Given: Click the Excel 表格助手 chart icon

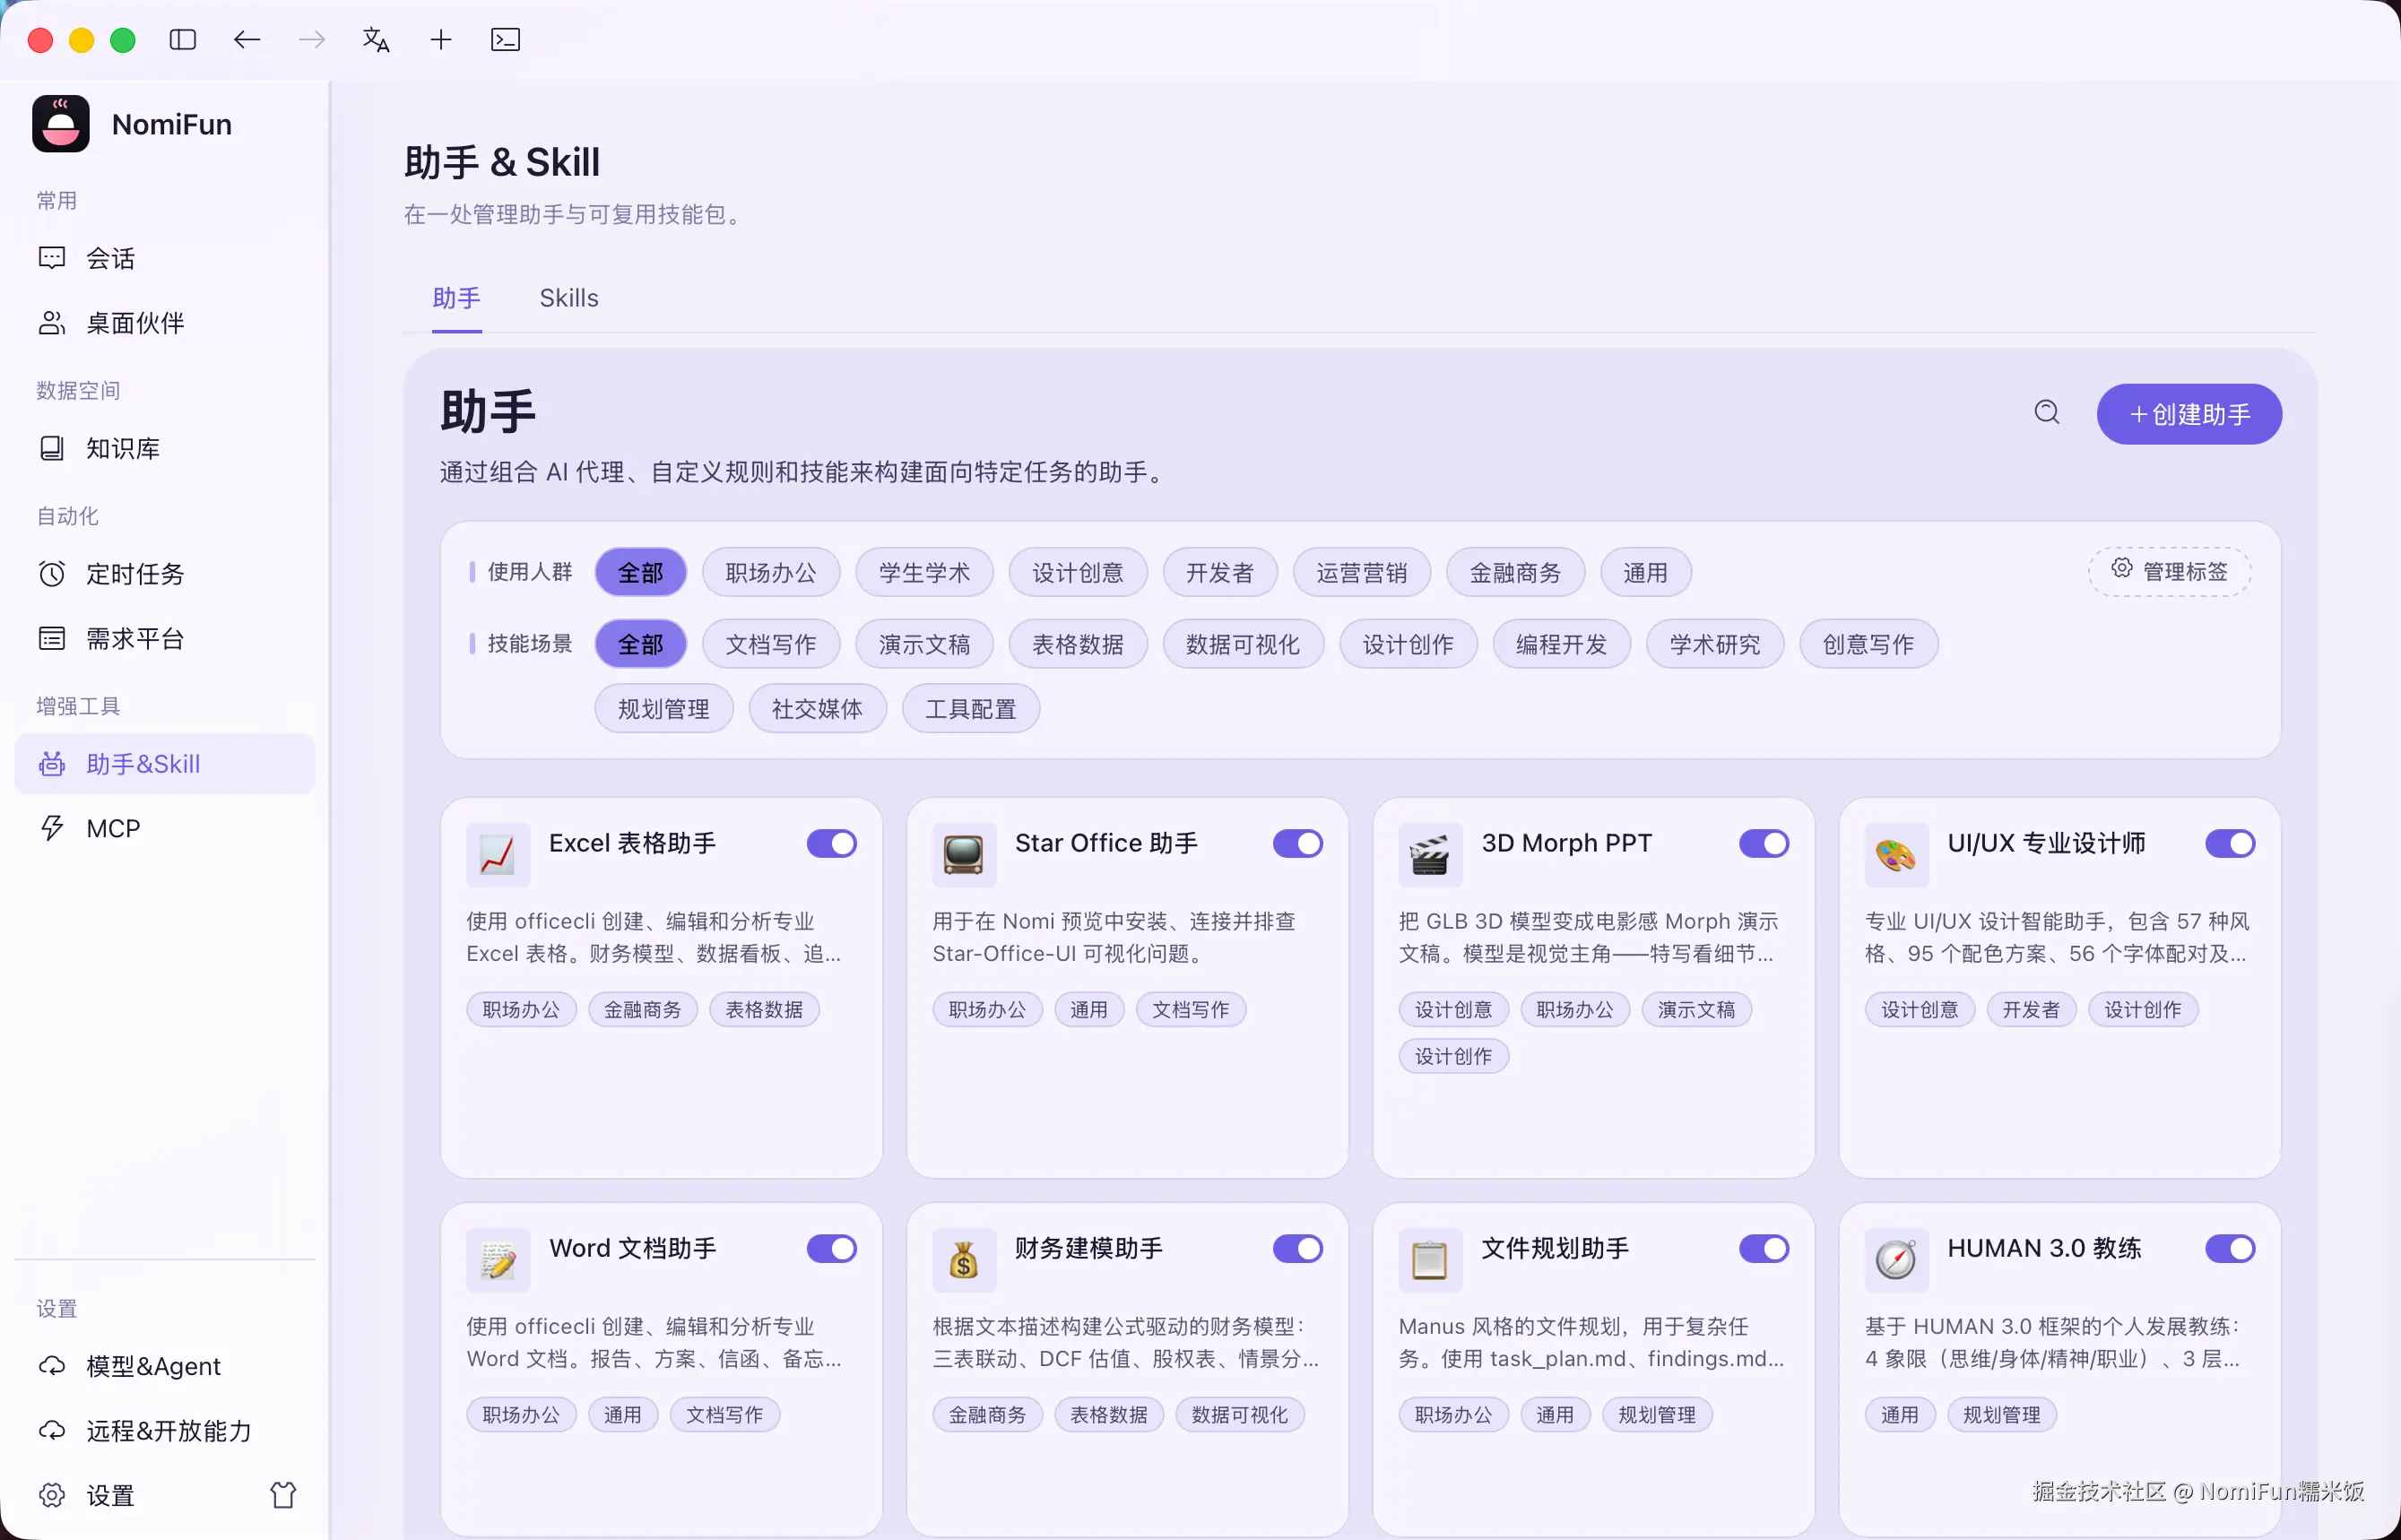Looking at the screenshot, I should pos(498,855).
